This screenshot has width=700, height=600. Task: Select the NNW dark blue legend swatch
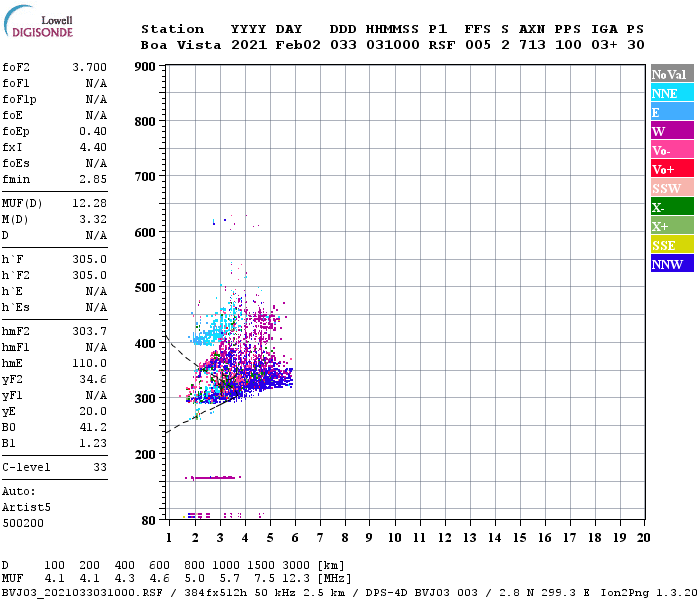[672, 264]
